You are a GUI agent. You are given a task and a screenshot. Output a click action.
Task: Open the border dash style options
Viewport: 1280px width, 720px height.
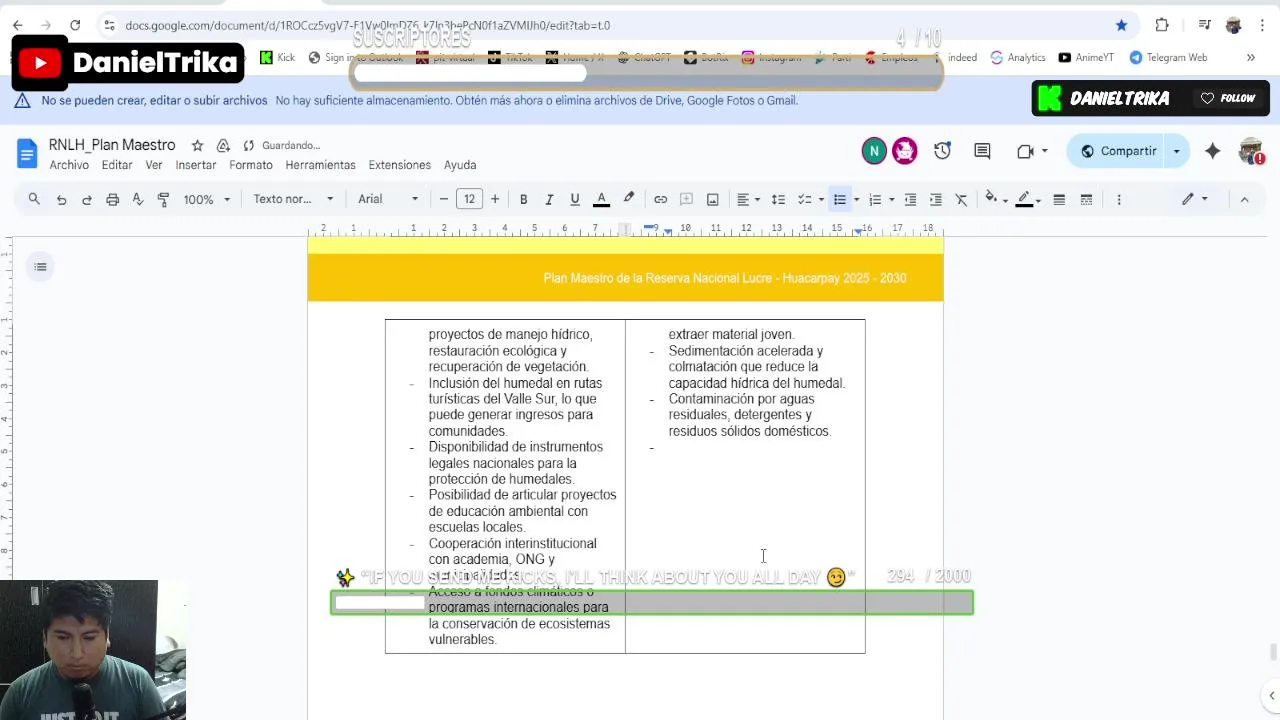pos(1085,199)
